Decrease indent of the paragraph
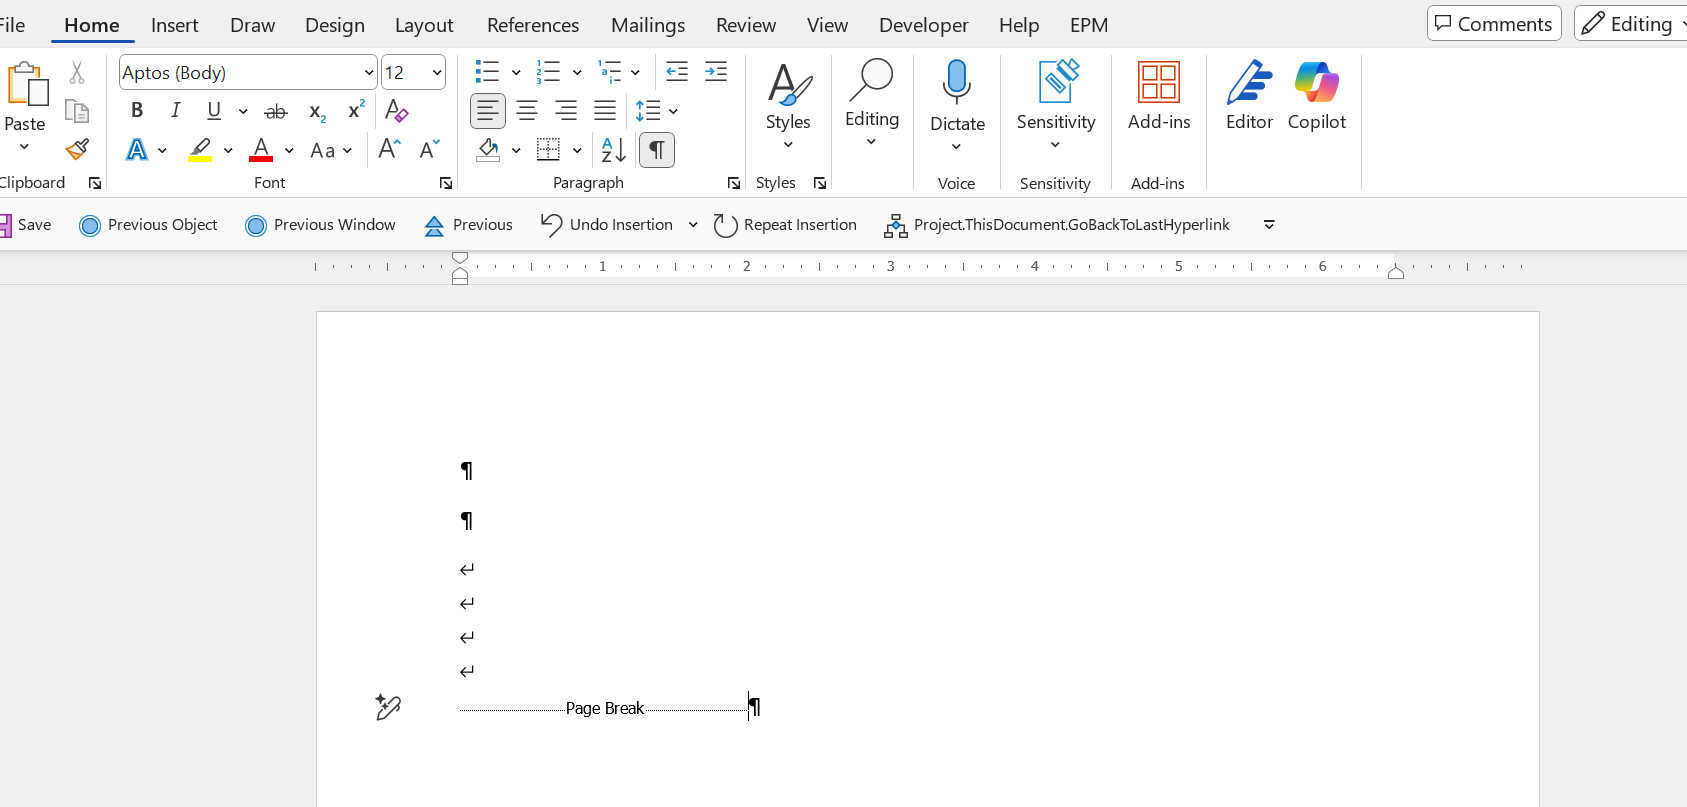 coord(677,71)
